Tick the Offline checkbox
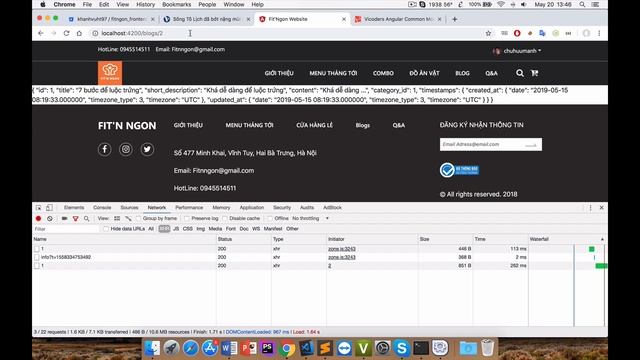Image resolution: width=640 pixels, height=360 pixels. (x=270, y=218)
